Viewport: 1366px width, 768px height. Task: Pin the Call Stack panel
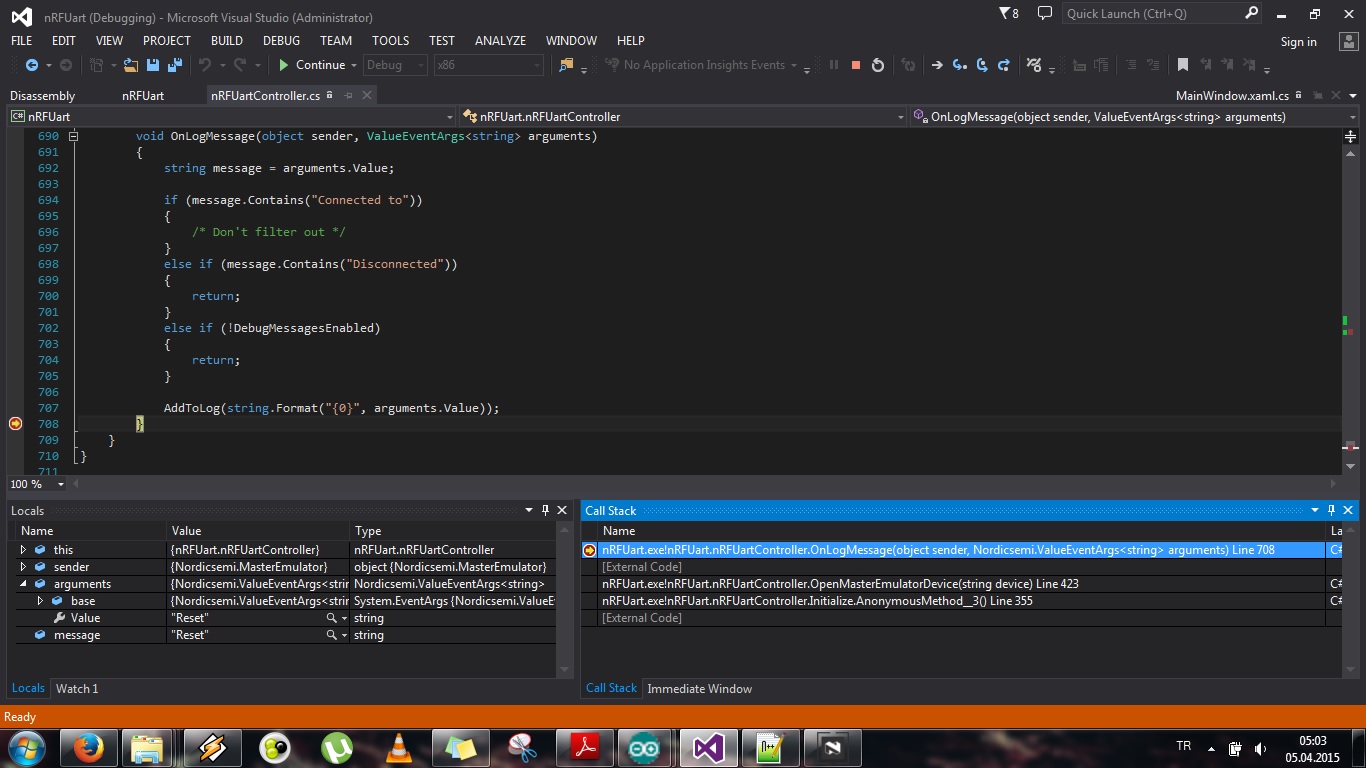1332,510
